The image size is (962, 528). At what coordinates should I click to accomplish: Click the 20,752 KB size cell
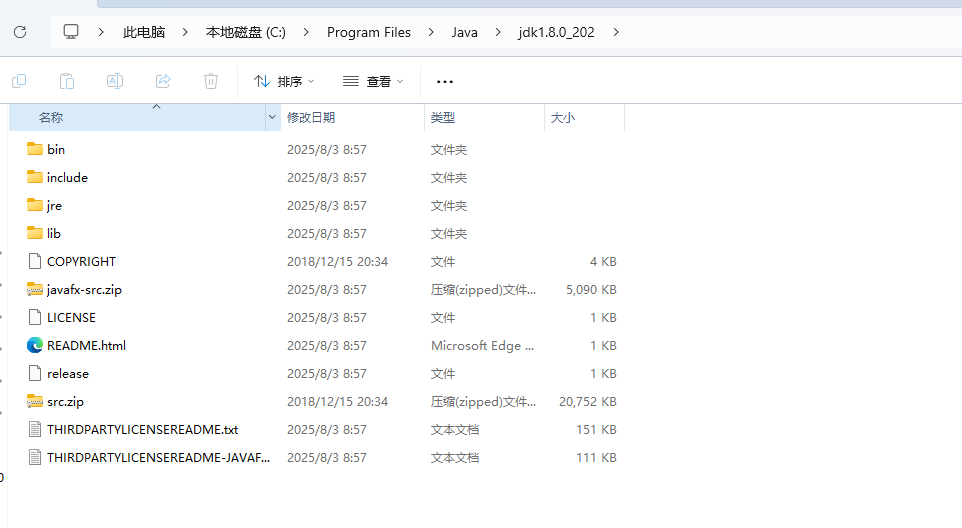point(588,402)
